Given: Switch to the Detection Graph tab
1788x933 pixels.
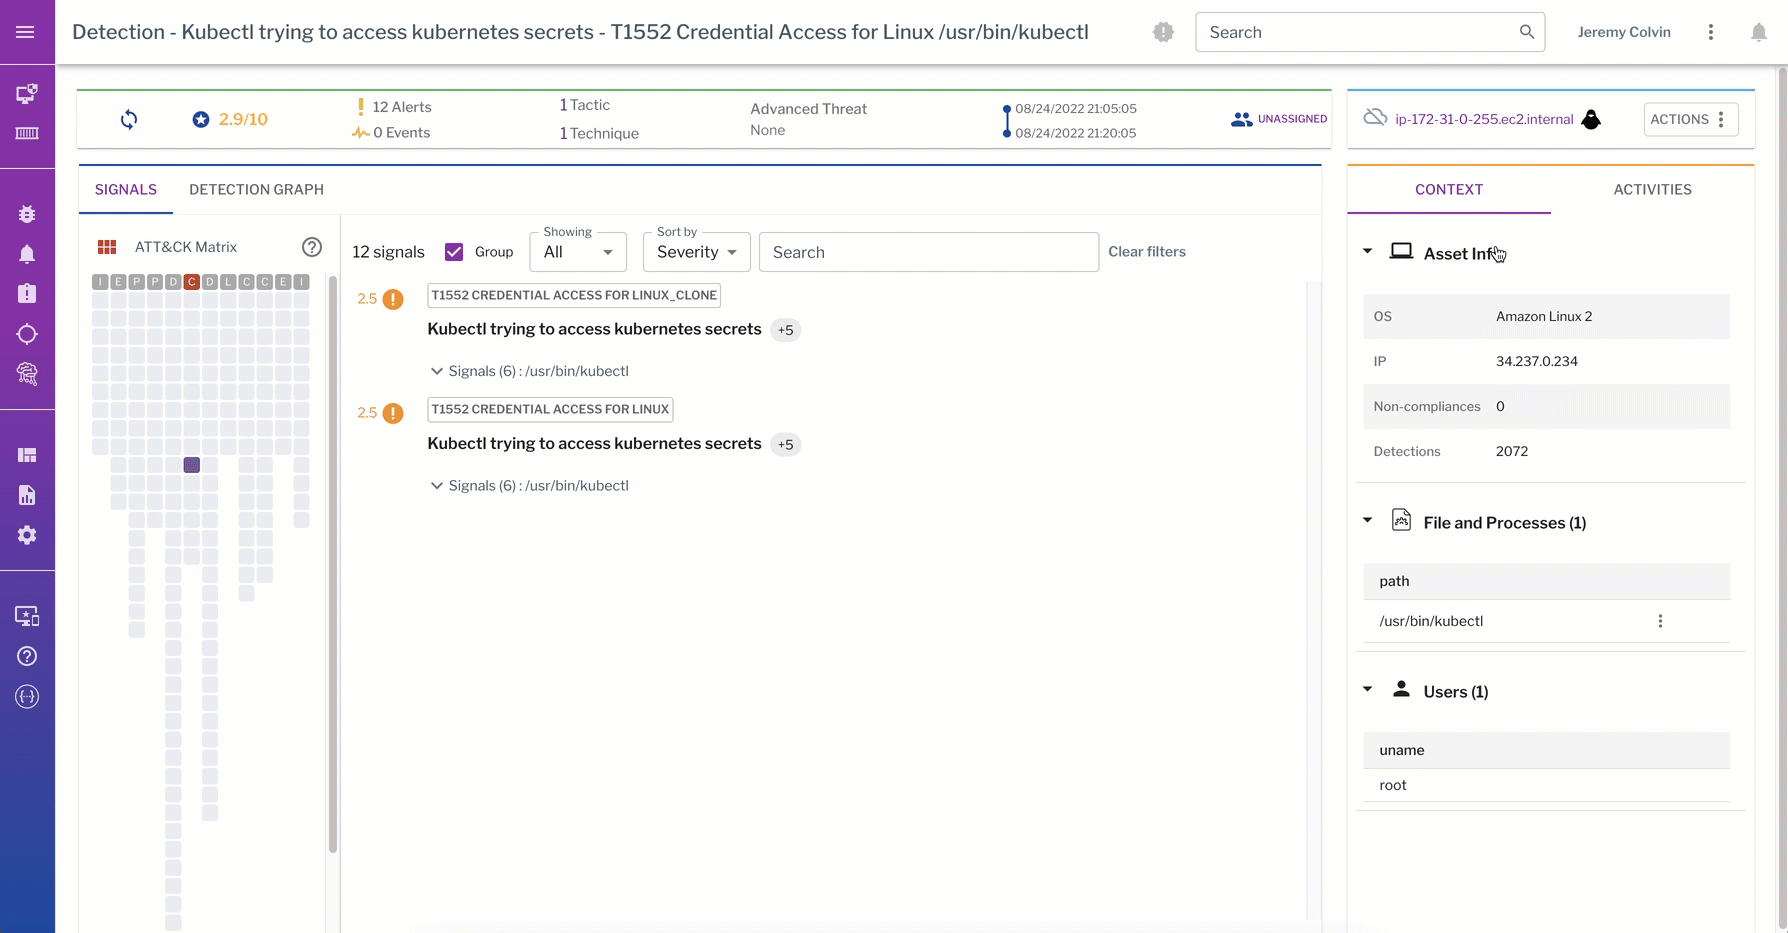Looking at the screenshot, I should [257, 189].
